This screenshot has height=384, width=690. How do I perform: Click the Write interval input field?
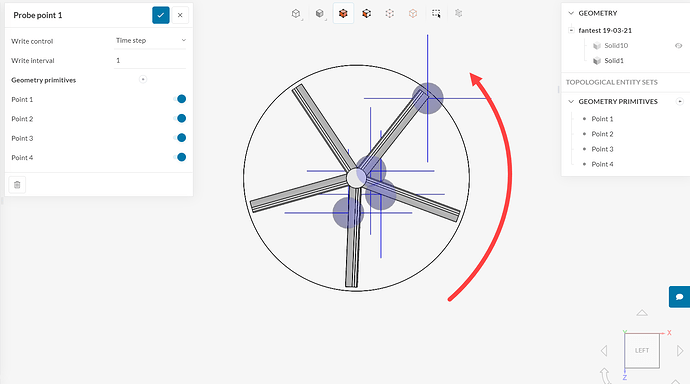tap(150, 60)
